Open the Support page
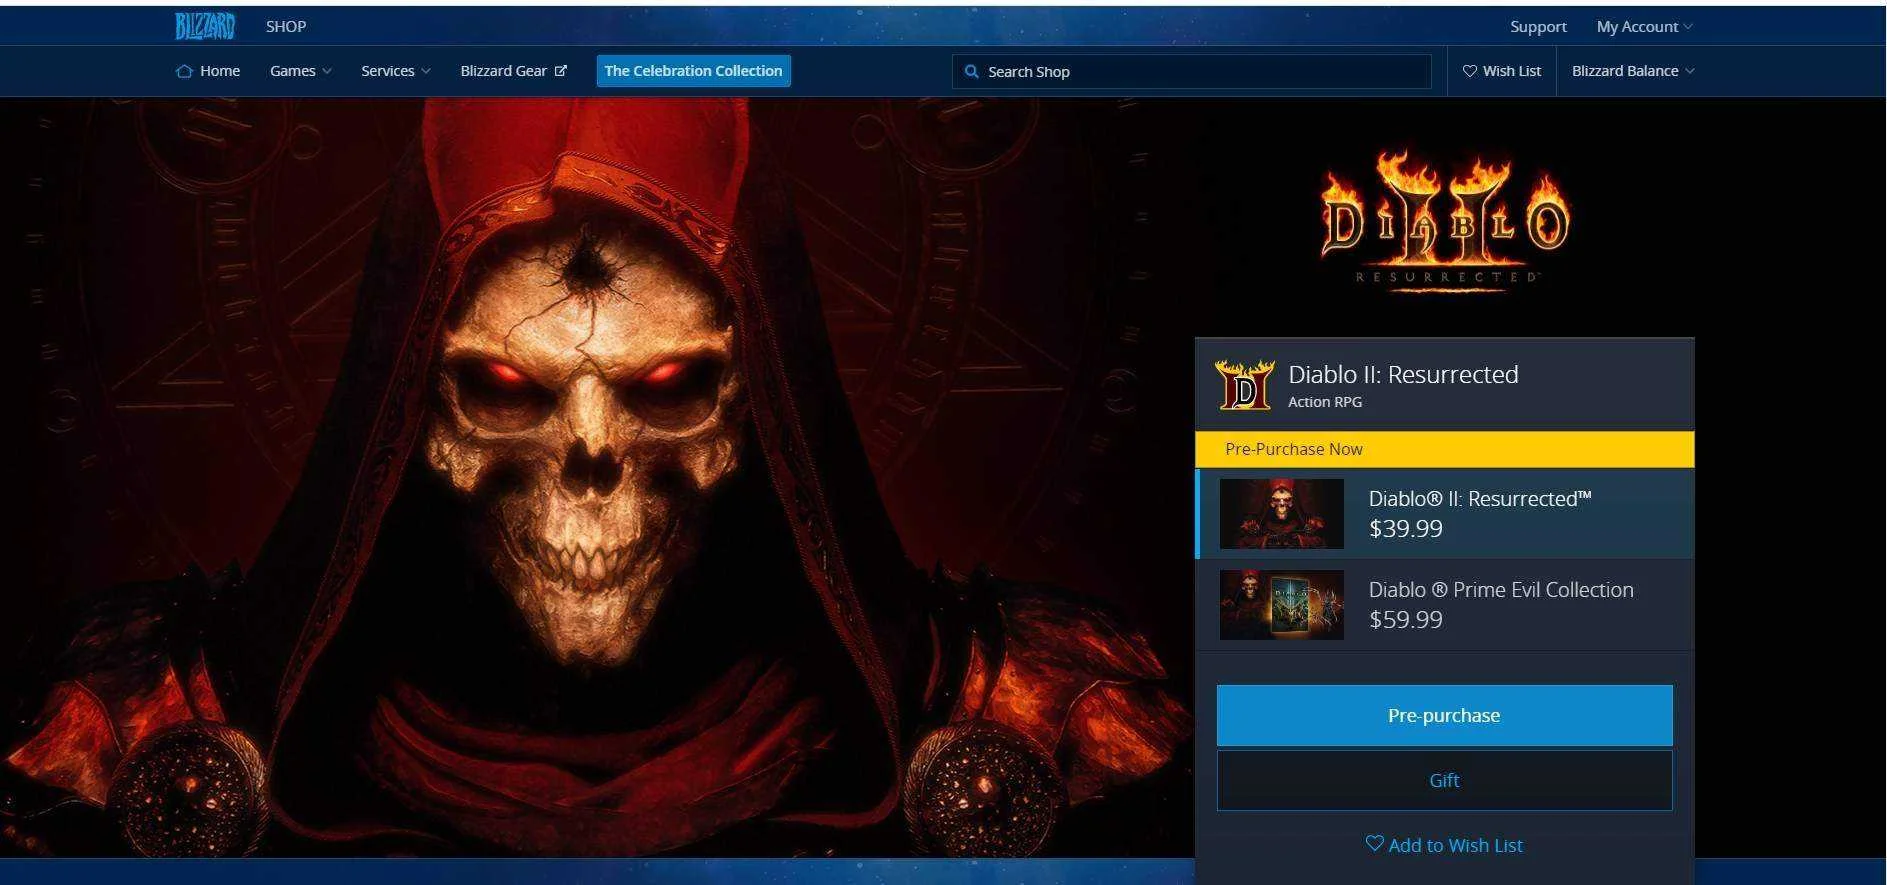This screenshot has height=885, width=1887. [x=1538, y=27]
